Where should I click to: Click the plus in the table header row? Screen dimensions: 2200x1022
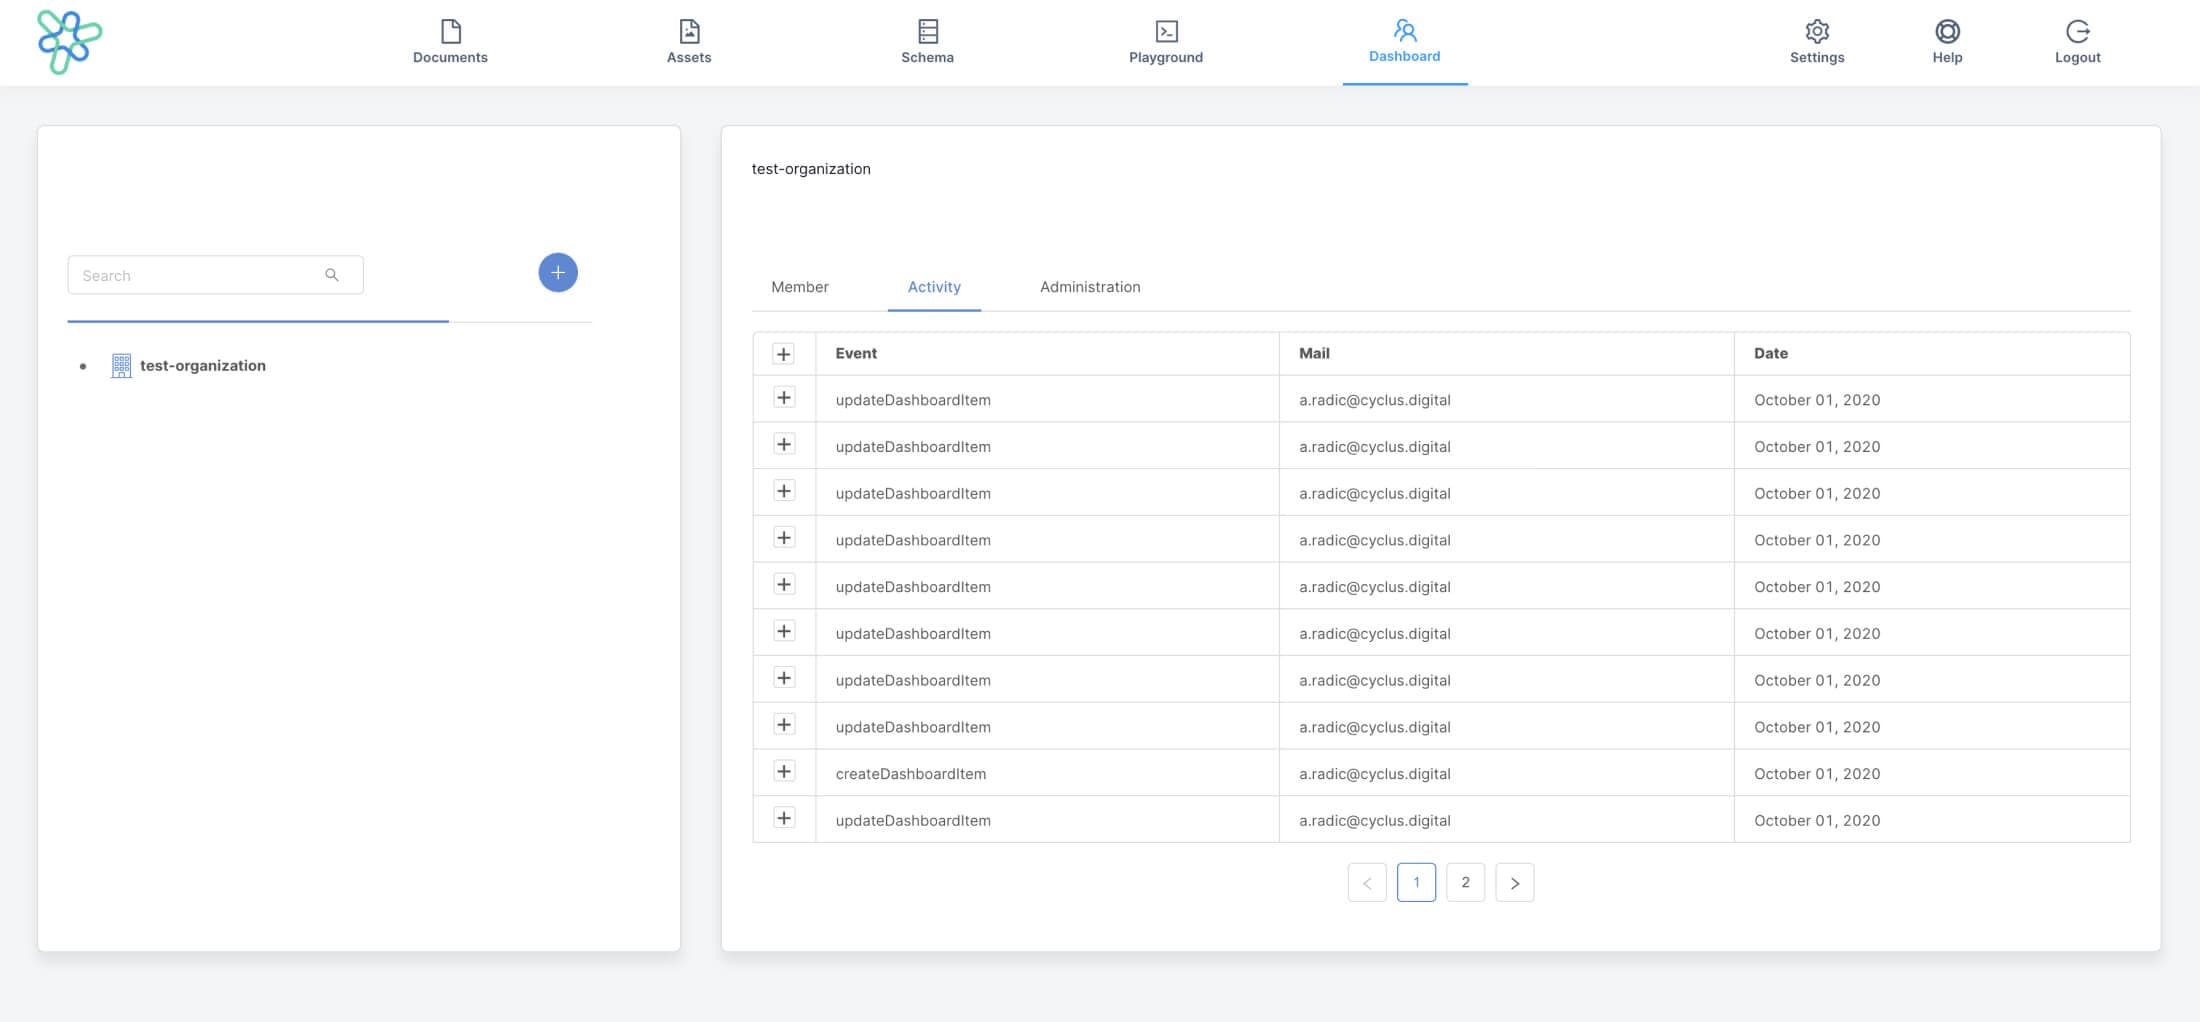coord(784,352)
